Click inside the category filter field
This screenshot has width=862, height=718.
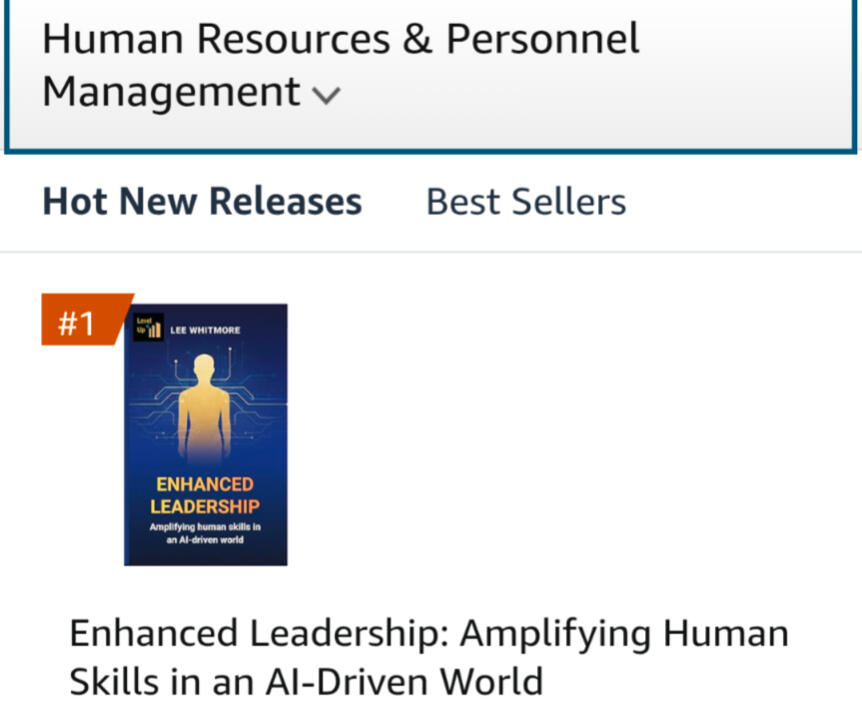[x=431, y=65]
